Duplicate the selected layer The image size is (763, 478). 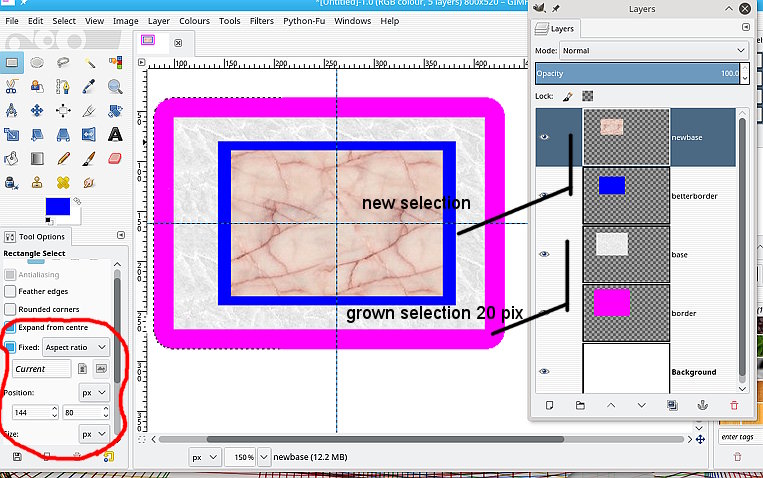pyautogui.click(x=672, y=405)
